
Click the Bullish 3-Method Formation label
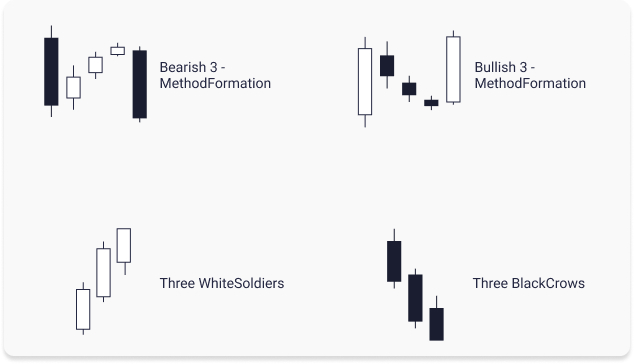[x=530, y=75]
